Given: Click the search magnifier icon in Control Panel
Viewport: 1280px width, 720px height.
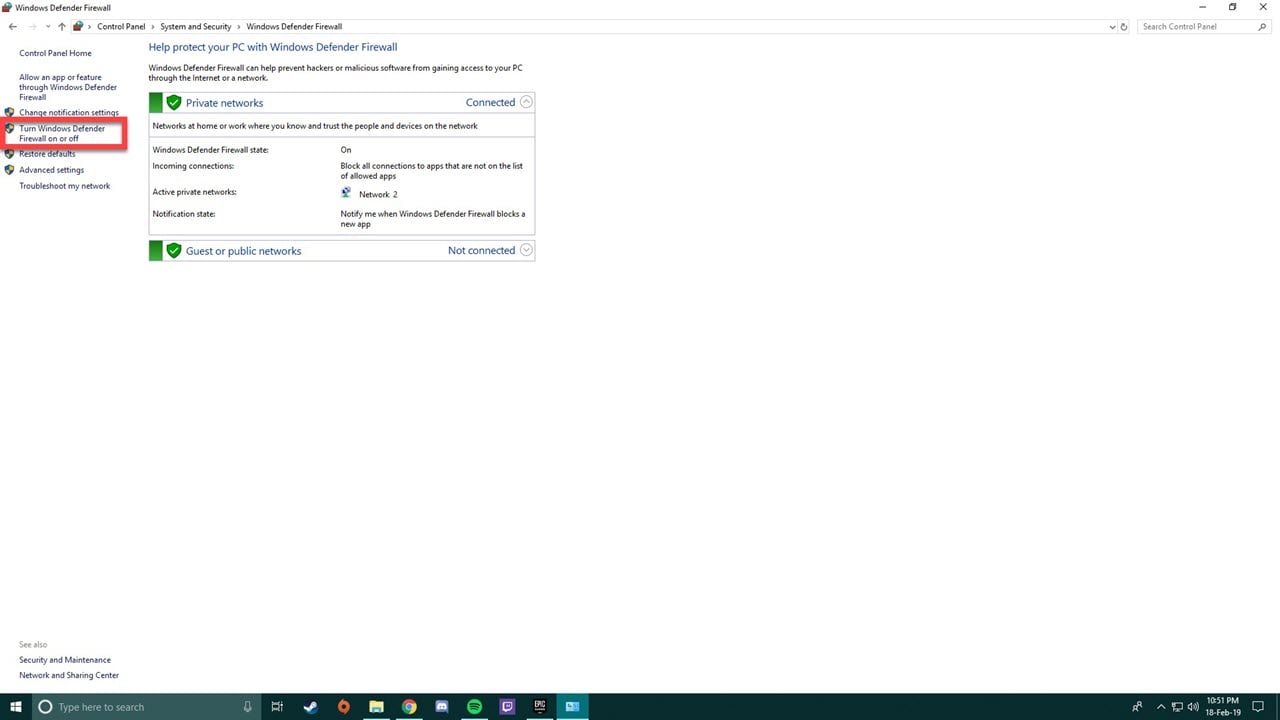Looking at the screenshot, I should coord(1262,27).
